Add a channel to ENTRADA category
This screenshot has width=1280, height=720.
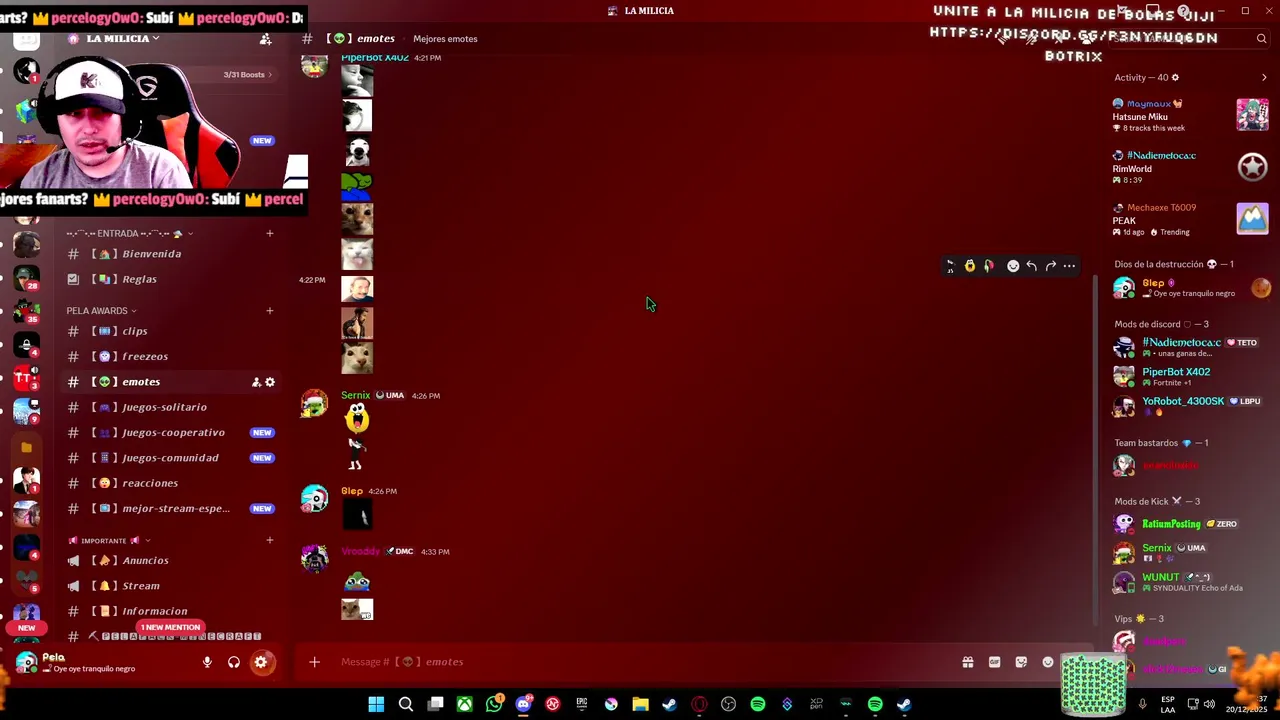click(270, 234)
